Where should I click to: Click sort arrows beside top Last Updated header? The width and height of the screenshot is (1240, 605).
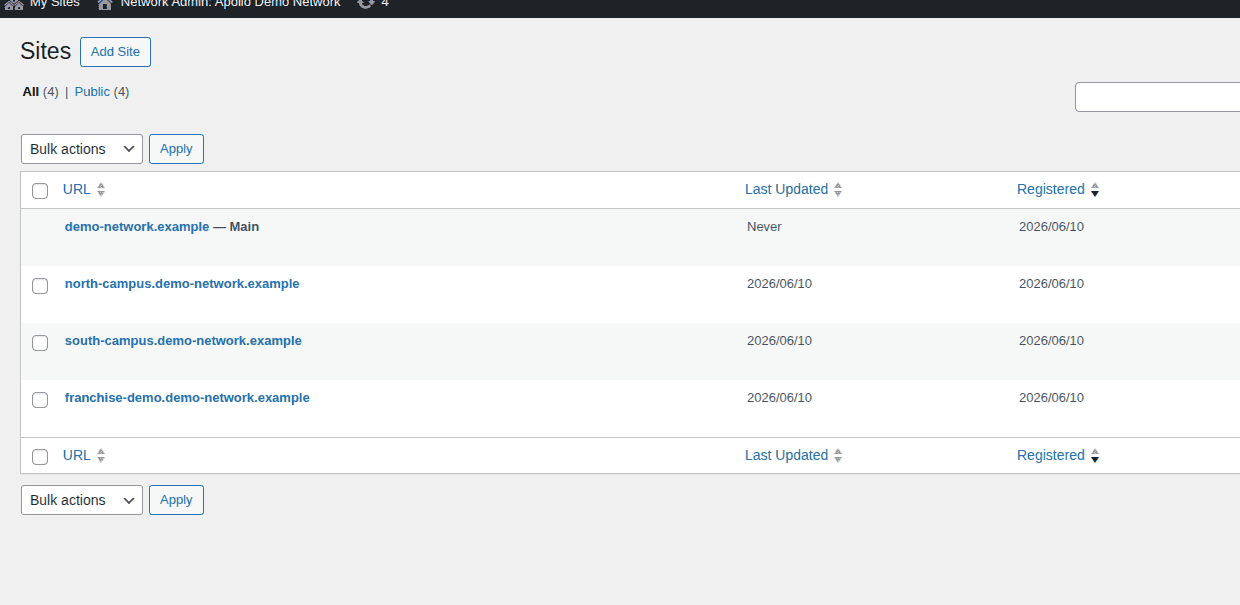point(838,189)
